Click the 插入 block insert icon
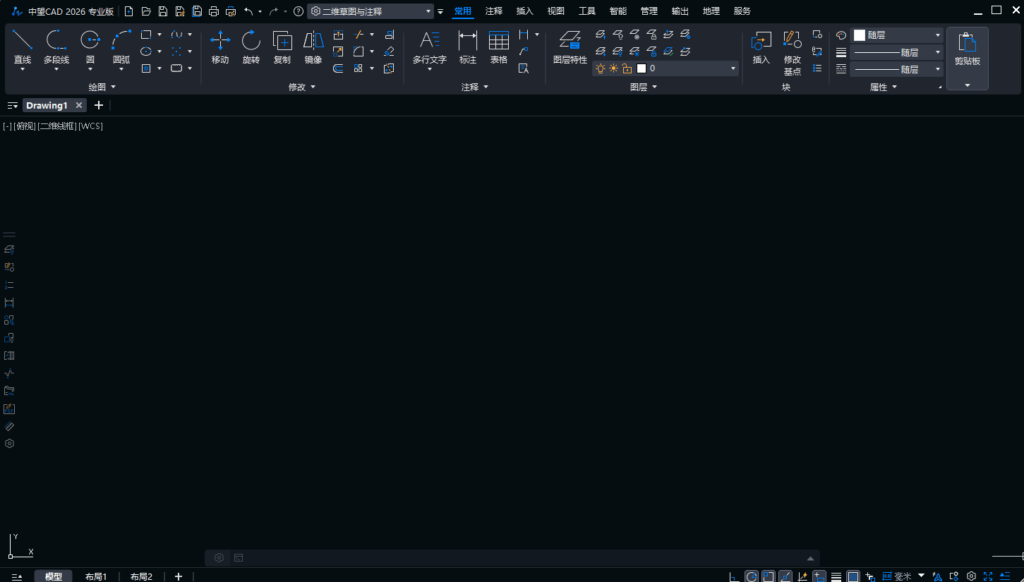This screenshot has width=1024, height=582. point(761,47)
